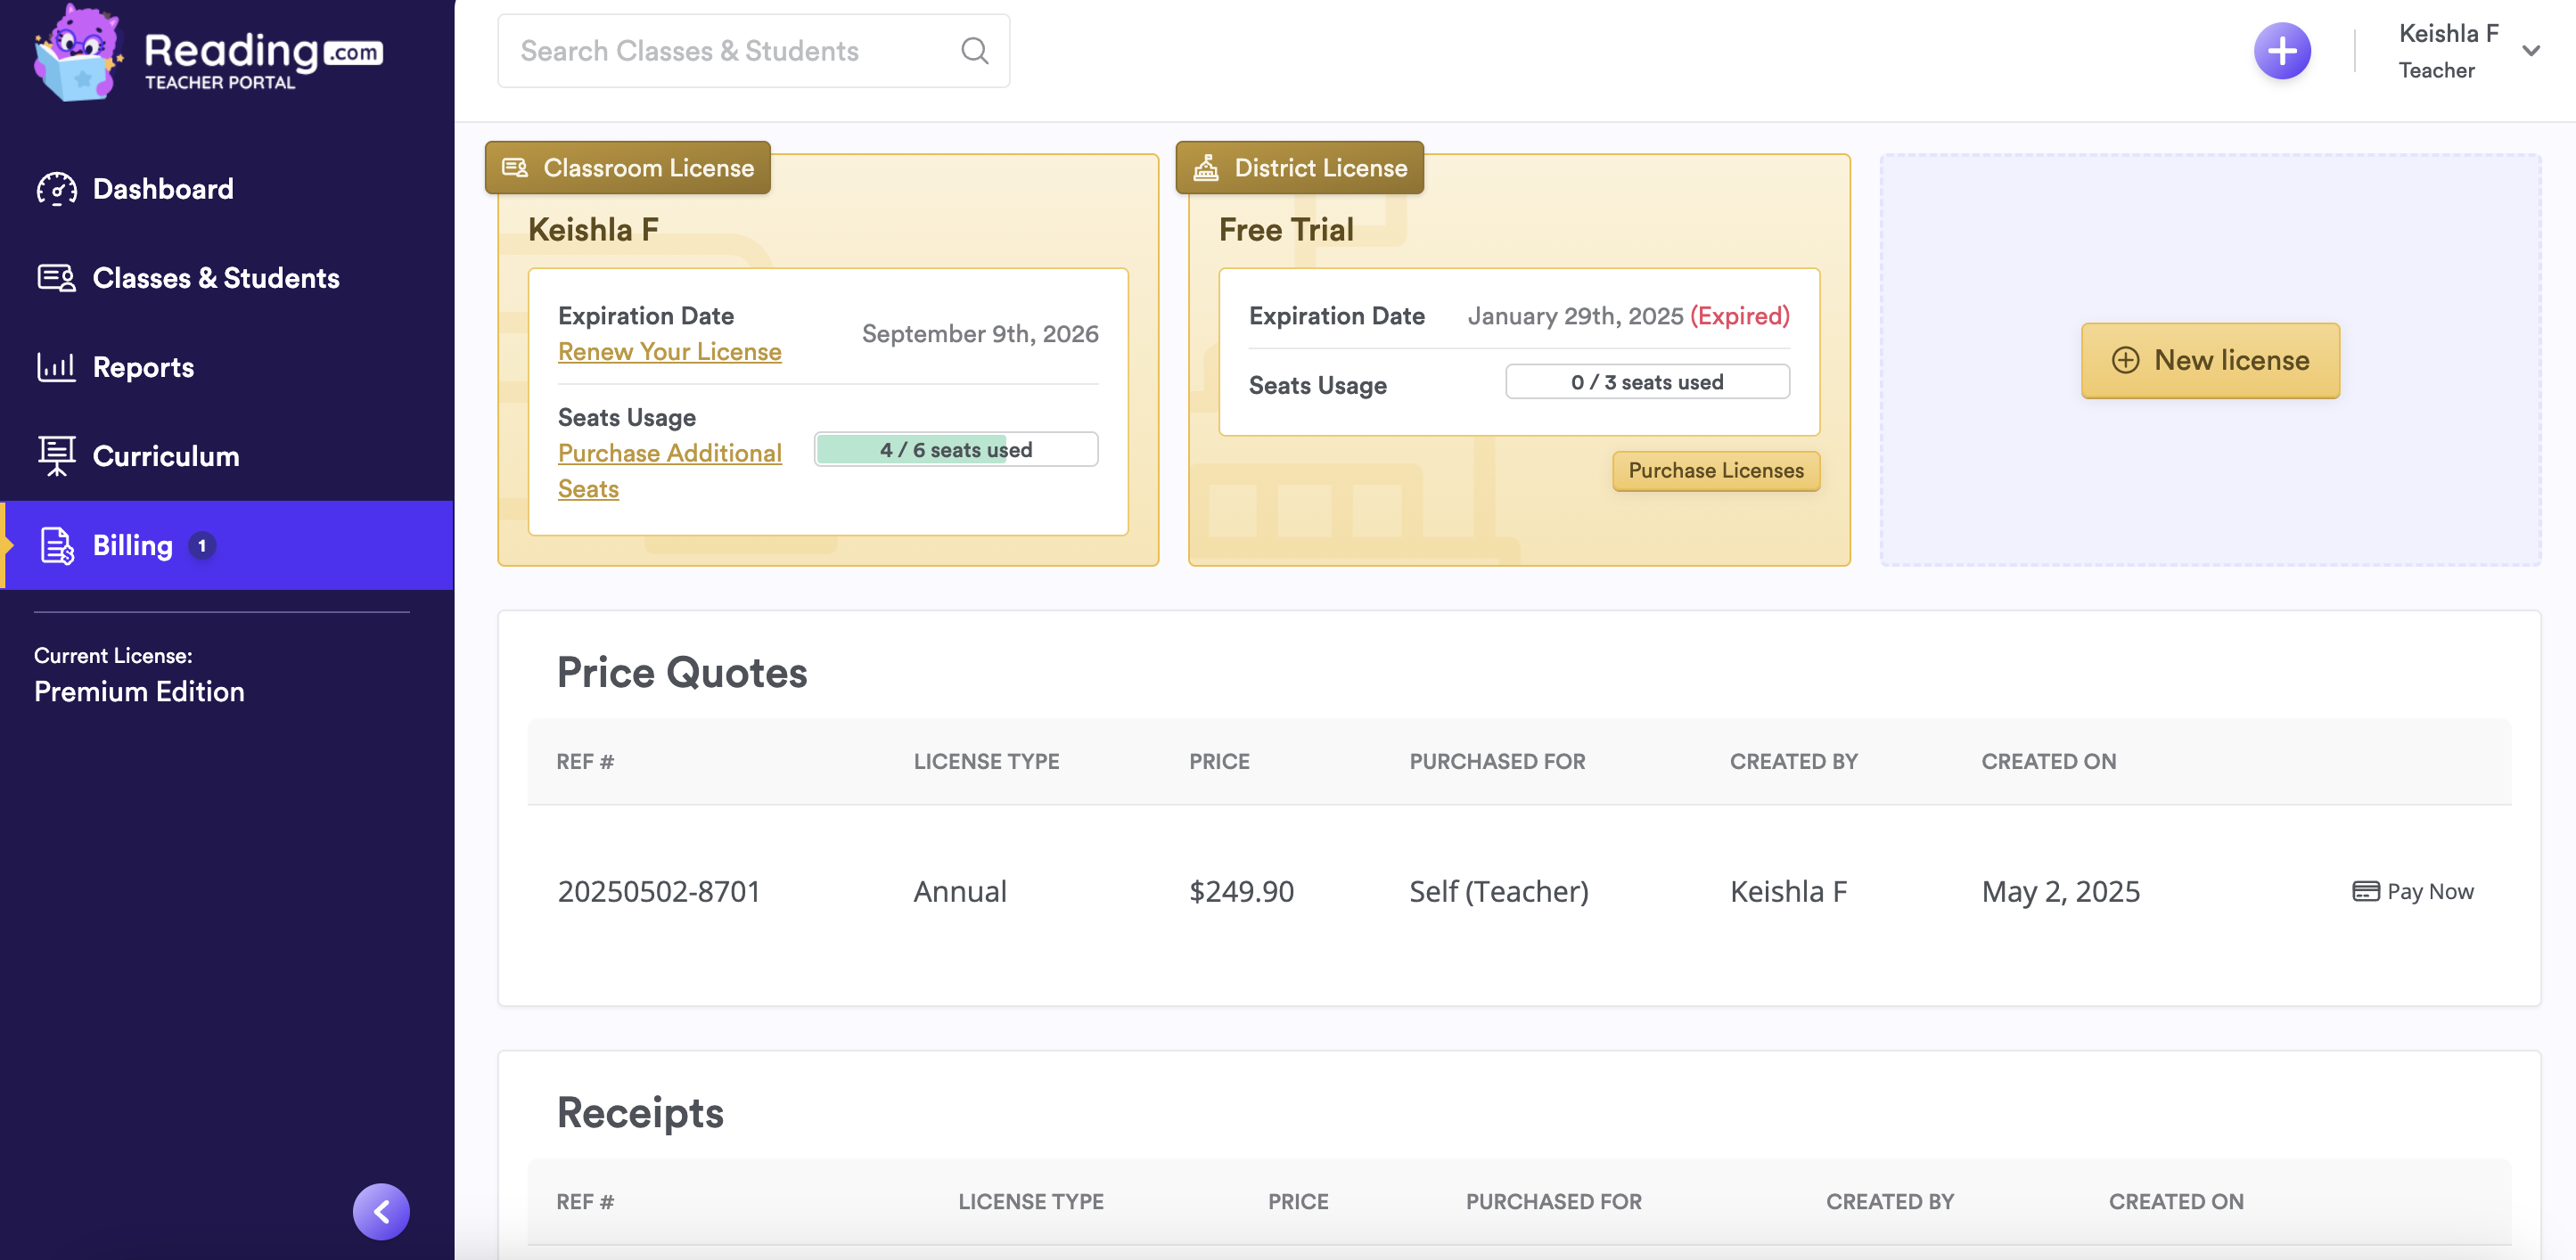Click the search magnifier icon
Viewport: 2576px width, 1260px height.
974,51
